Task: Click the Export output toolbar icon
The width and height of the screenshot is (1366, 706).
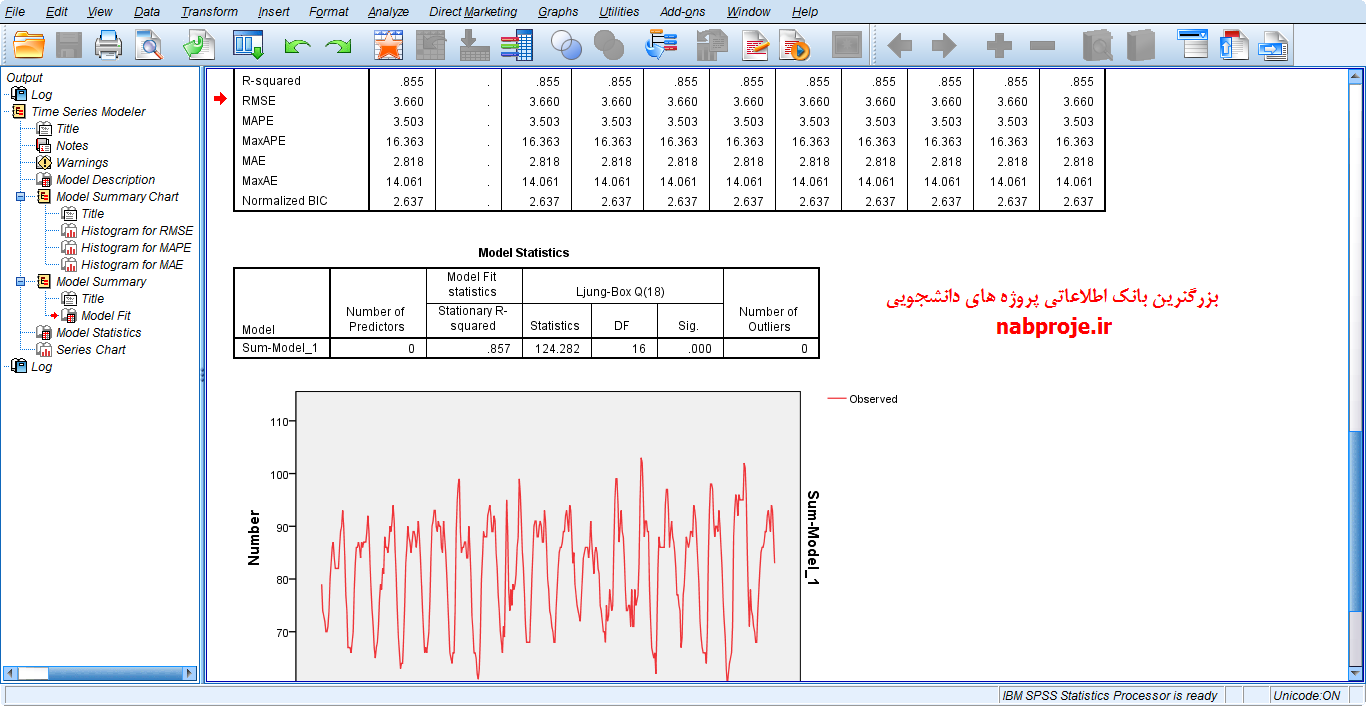Action: (200, 45)
